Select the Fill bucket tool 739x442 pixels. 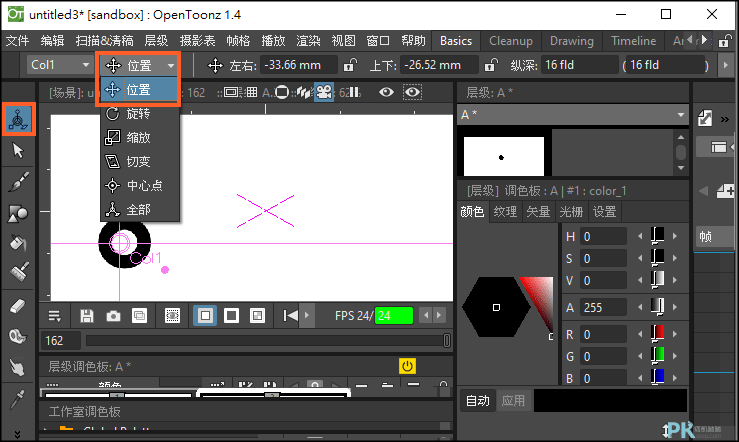18,243
